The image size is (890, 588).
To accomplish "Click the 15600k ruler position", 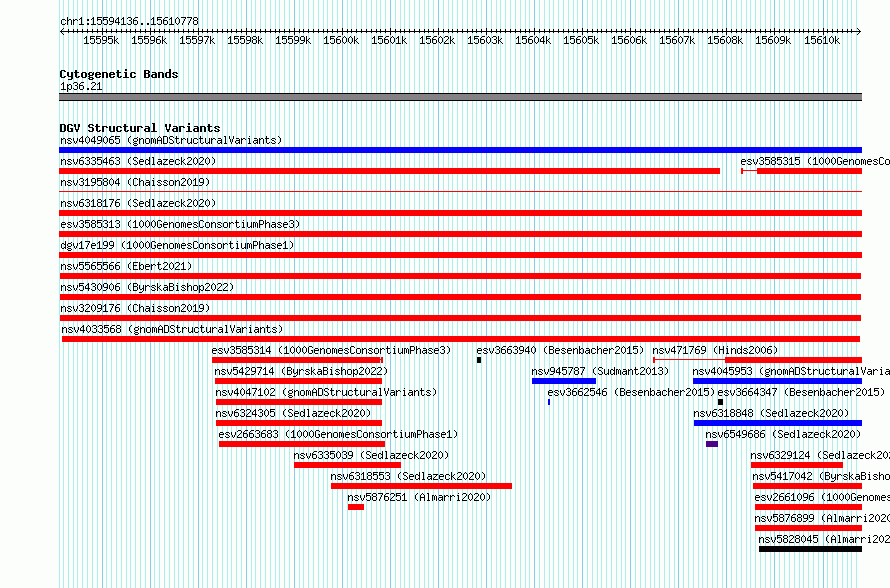I will [341, 40].
